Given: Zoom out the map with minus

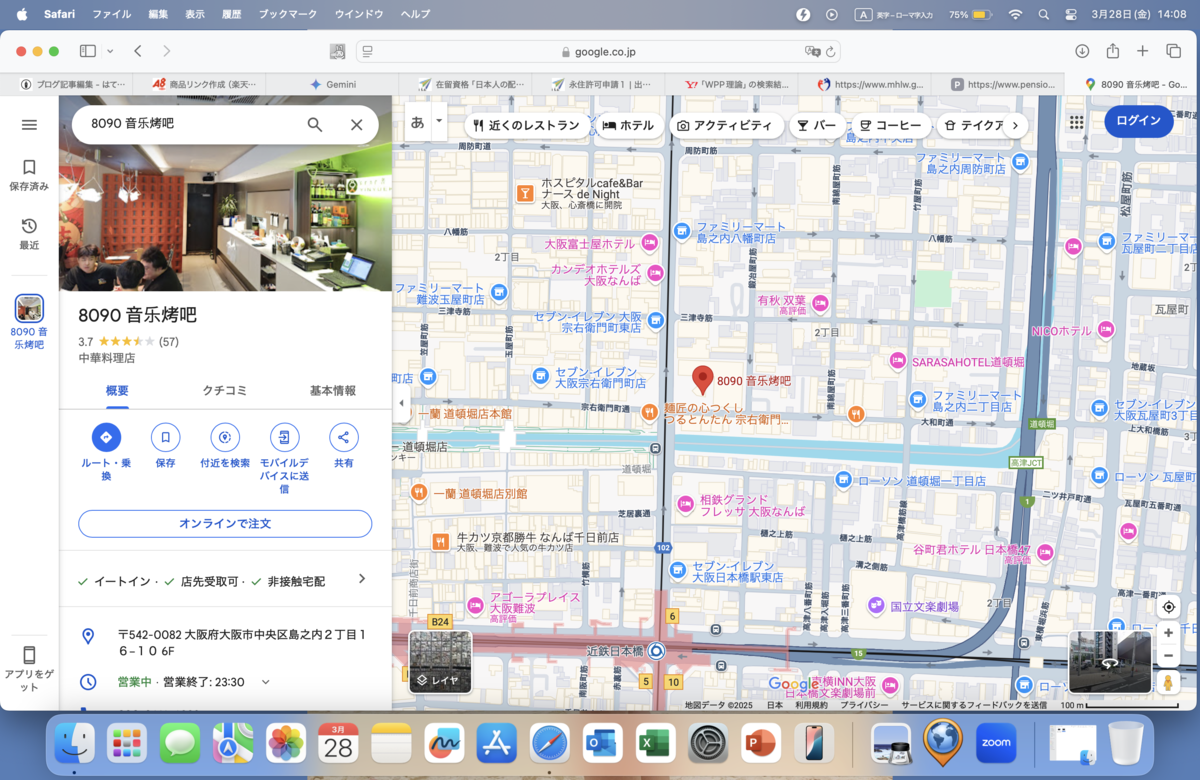Looking at the screenshot, I should click(x=1168, y=656).
